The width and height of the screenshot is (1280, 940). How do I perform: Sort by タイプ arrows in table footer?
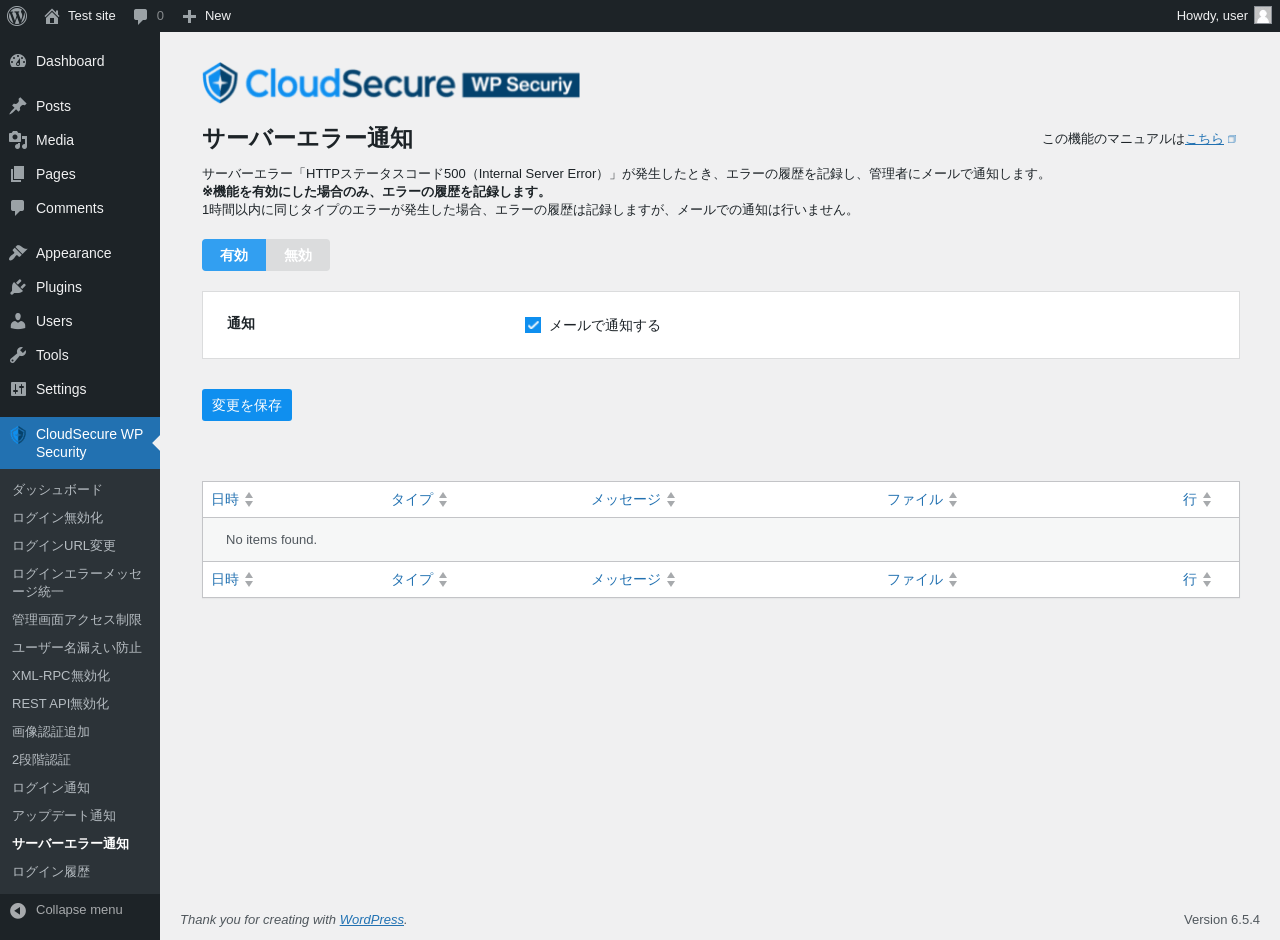coord(443,579)
